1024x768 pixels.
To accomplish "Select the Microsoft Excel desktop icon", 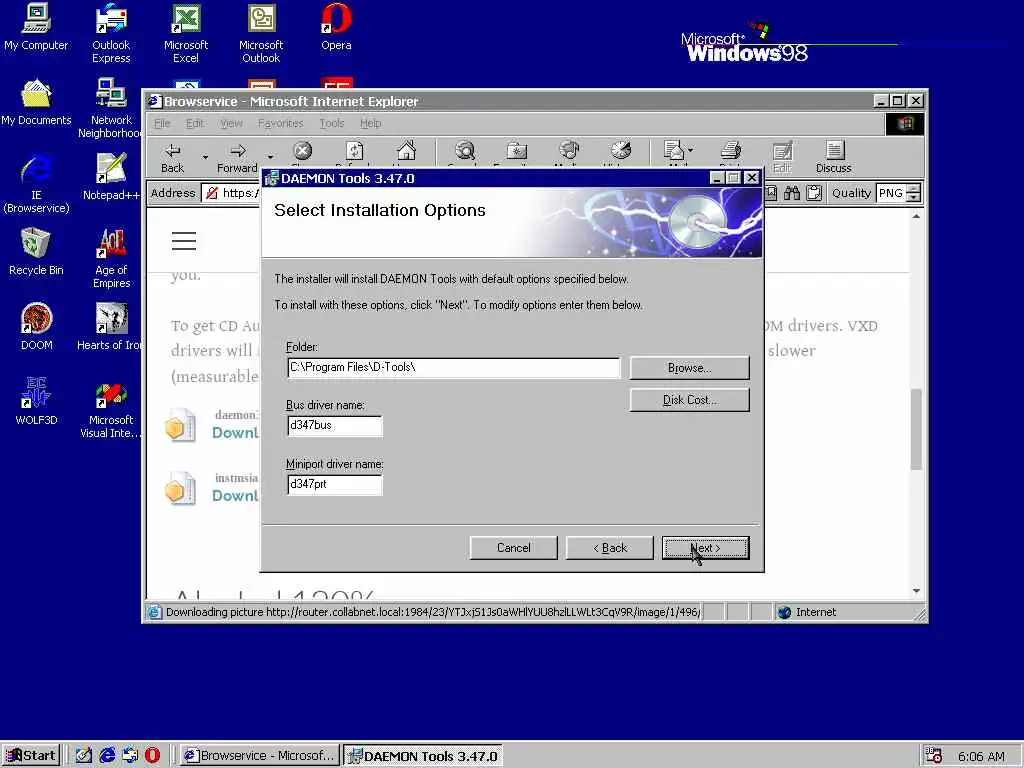I will [x=185, y=33].
